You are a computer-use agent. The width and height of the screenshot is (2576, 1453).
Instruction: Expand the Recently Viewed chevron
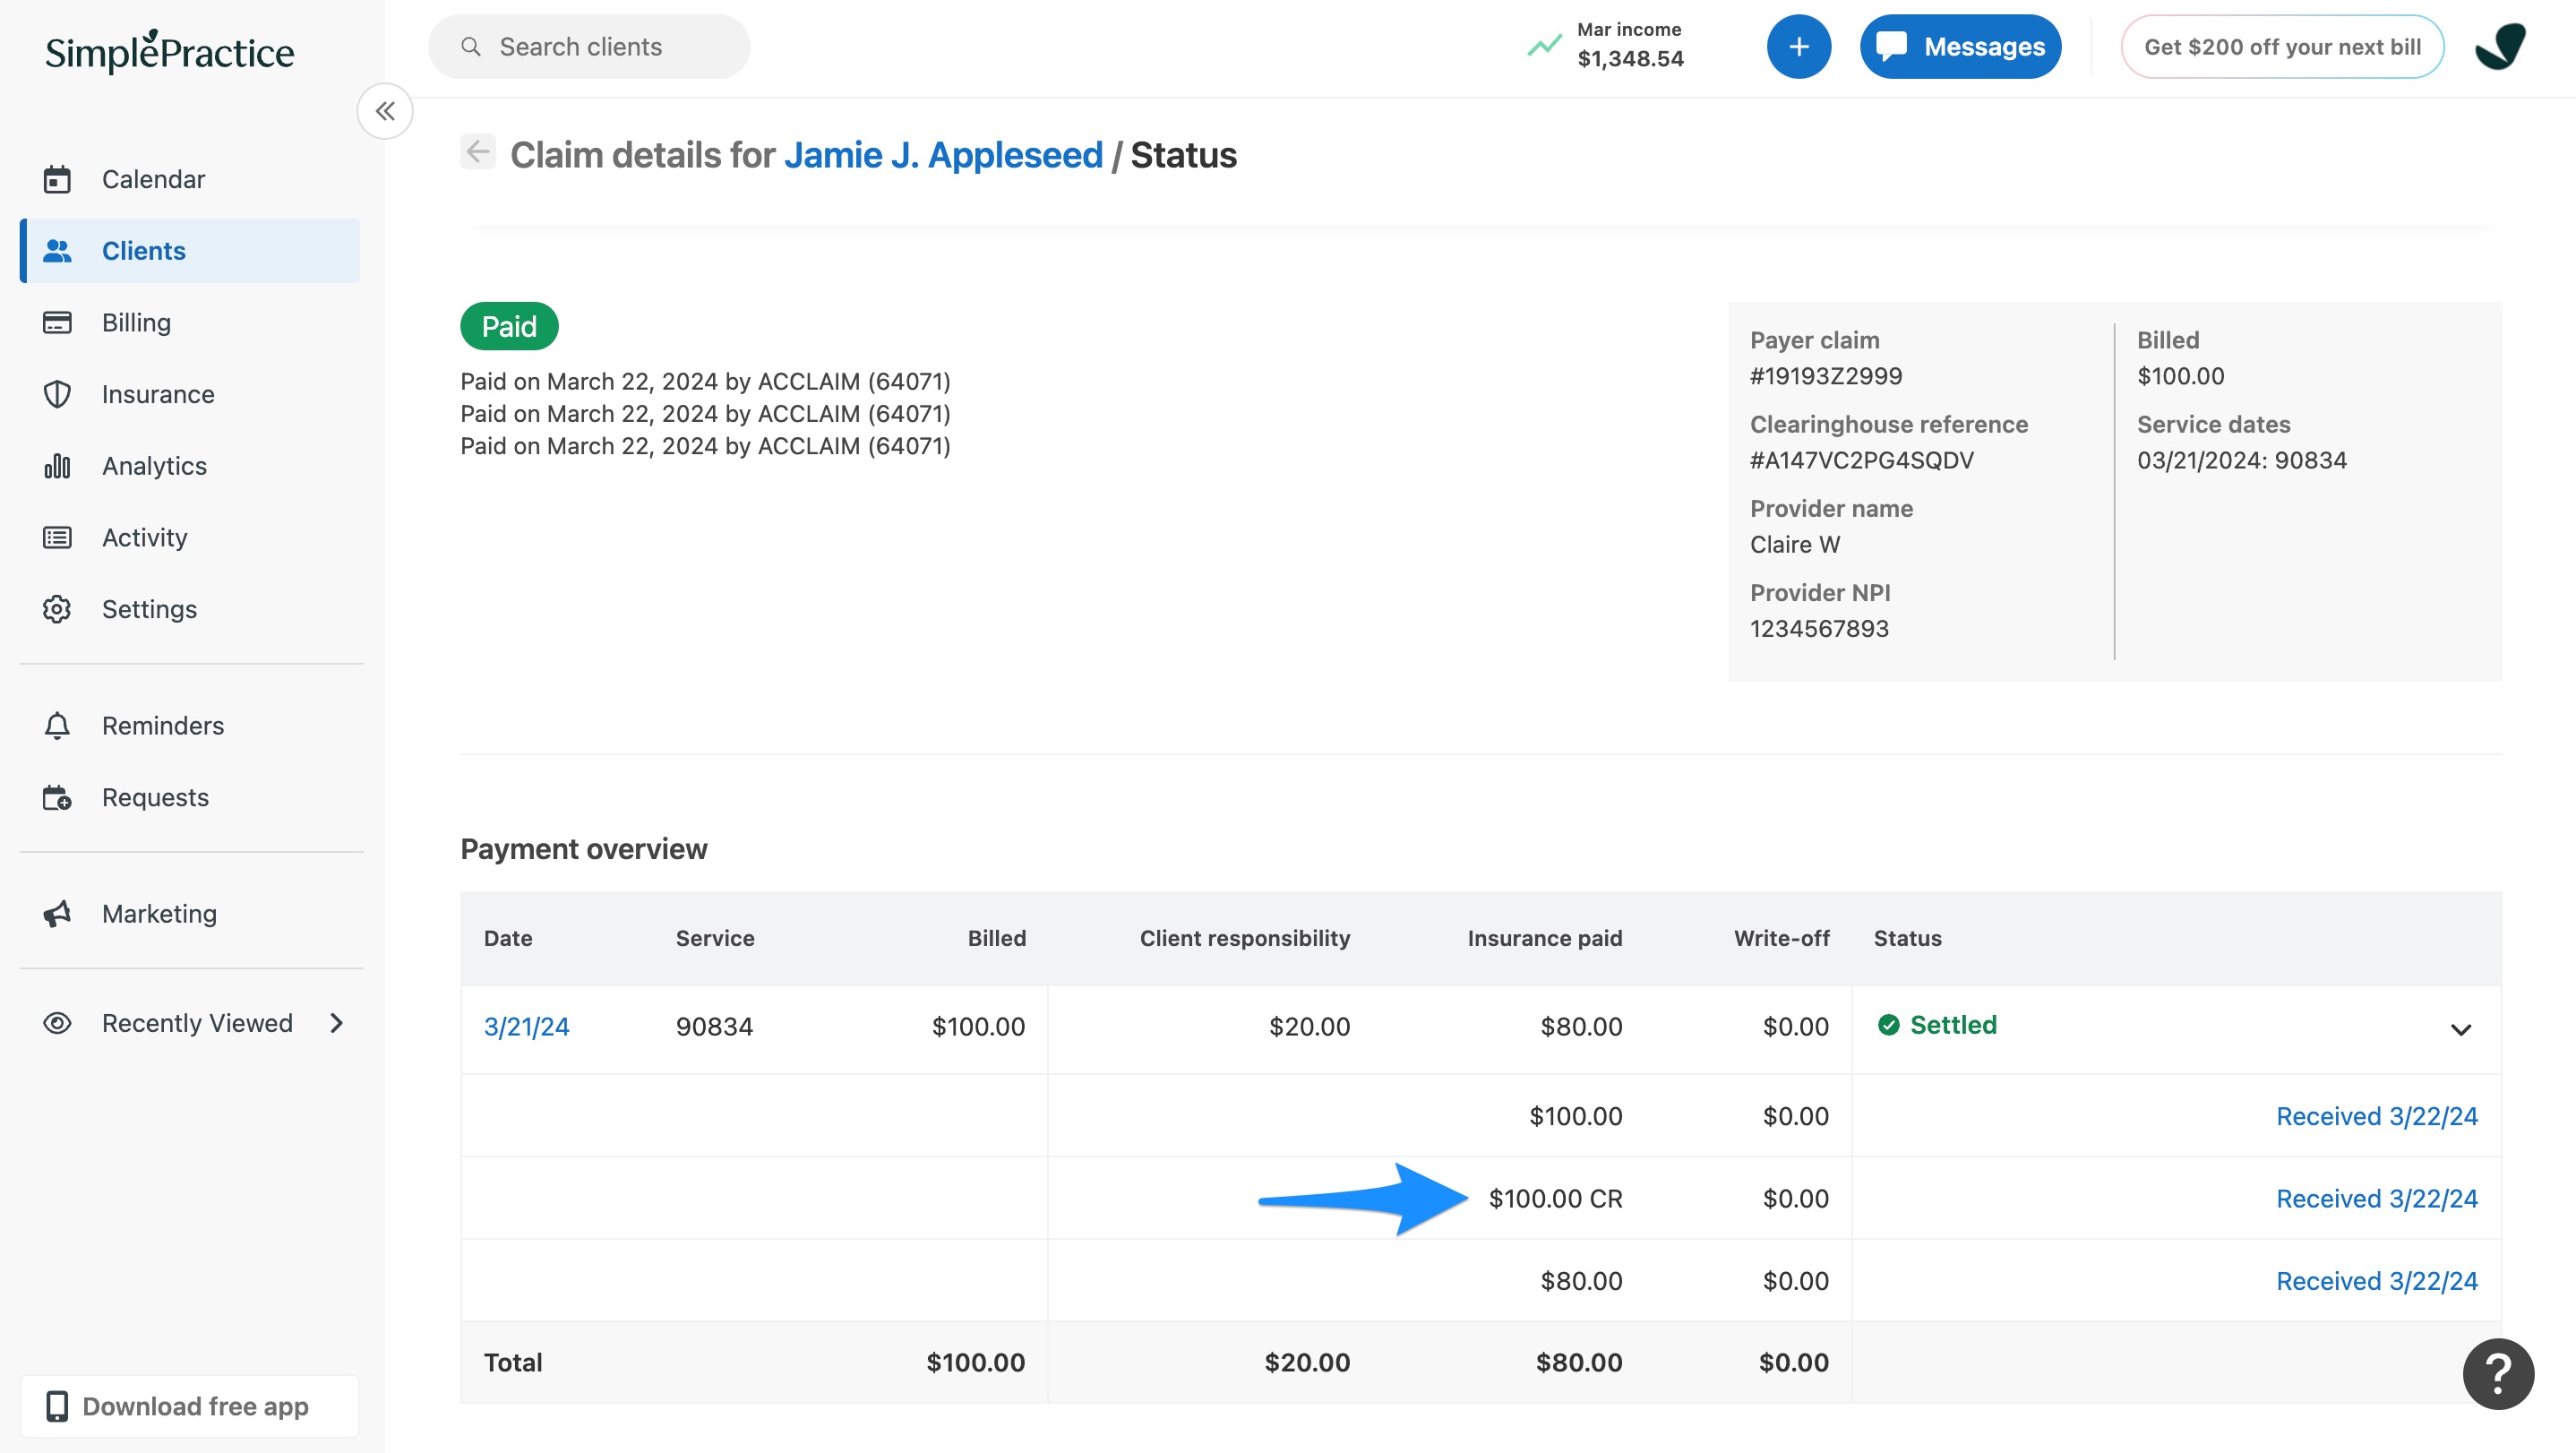337,1023
